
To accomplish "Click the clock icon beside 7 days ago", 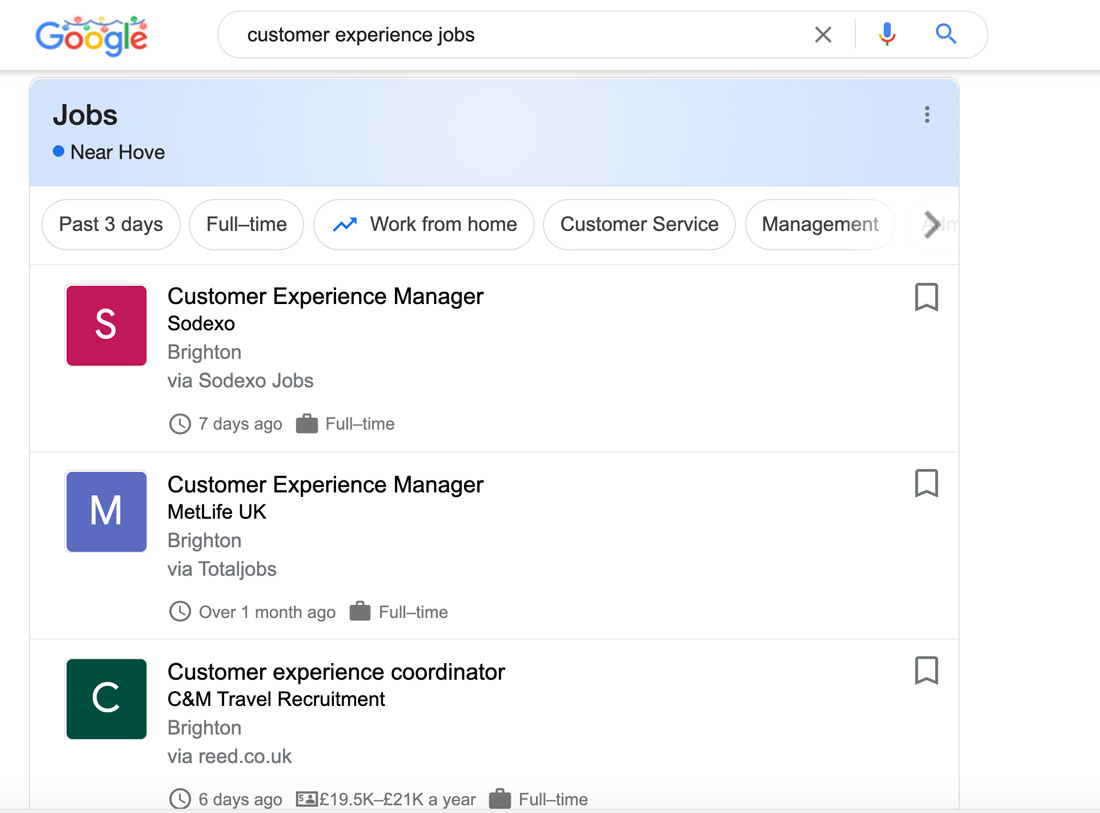I will click(180, 424).
